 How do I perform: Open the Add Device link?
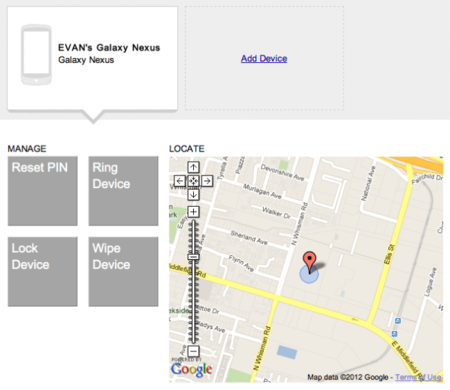click(264, 59)
